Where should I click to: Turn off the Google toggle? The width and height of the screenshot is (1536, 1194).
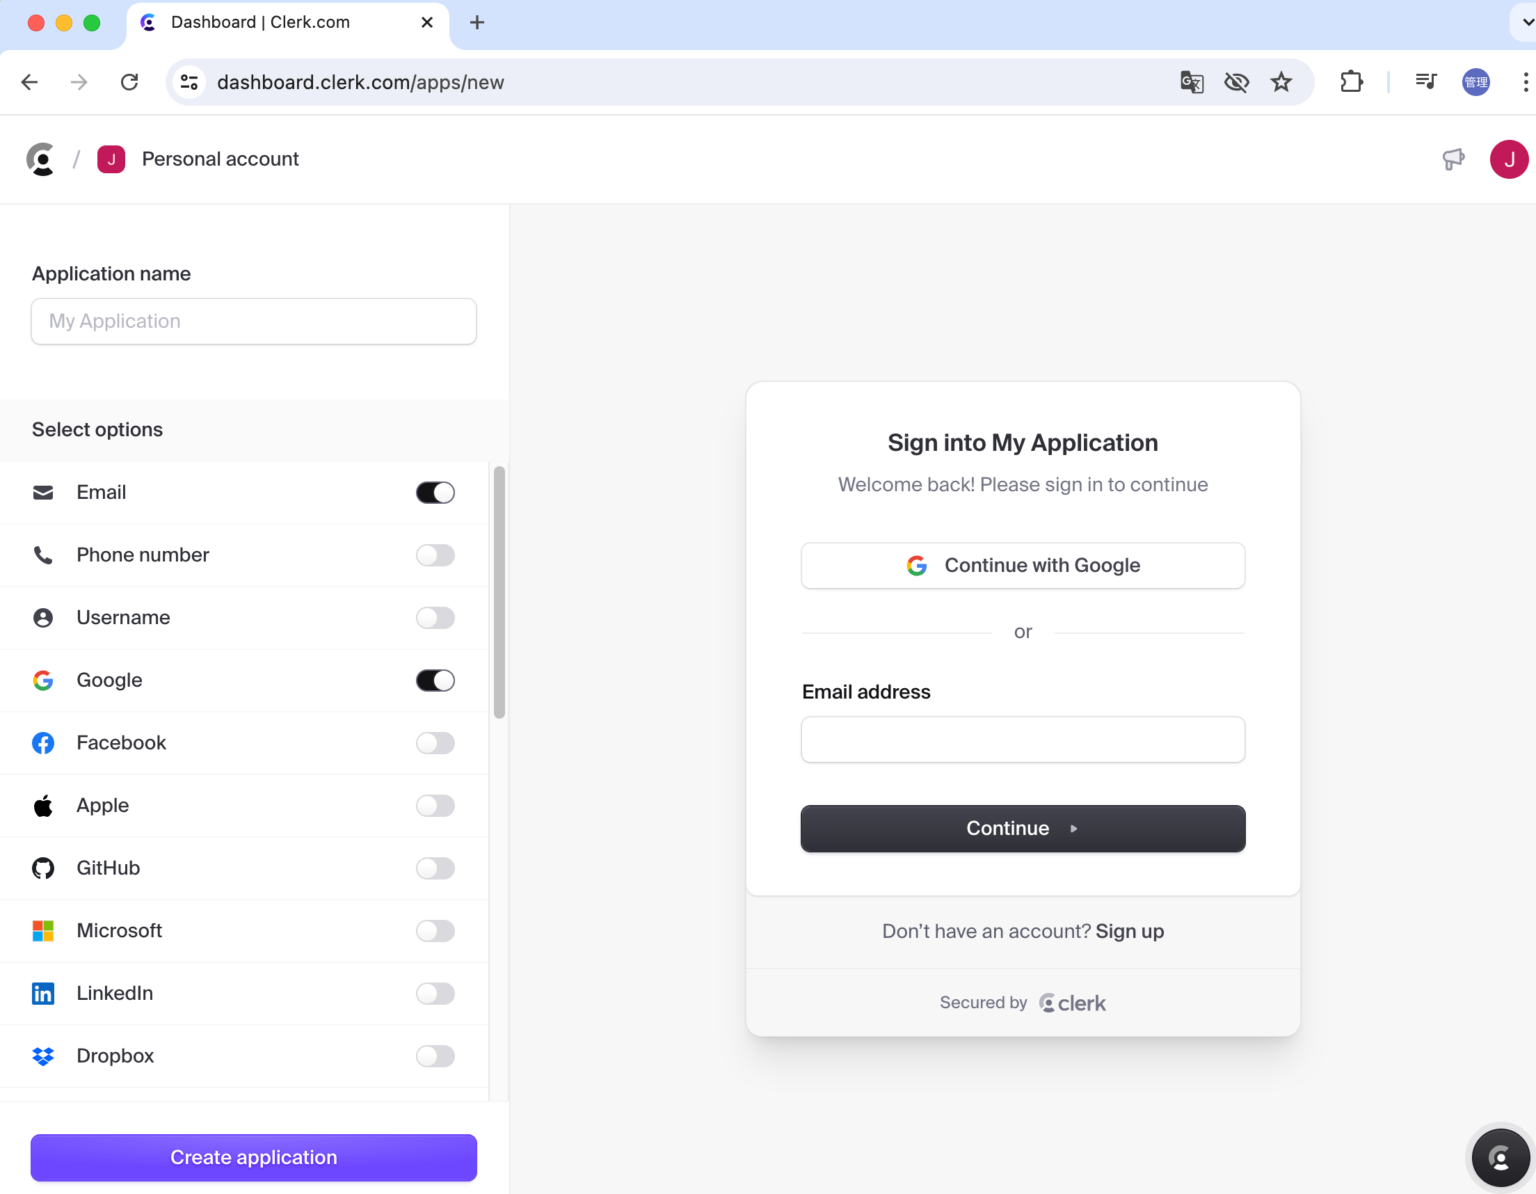click(x=435, y=680)
